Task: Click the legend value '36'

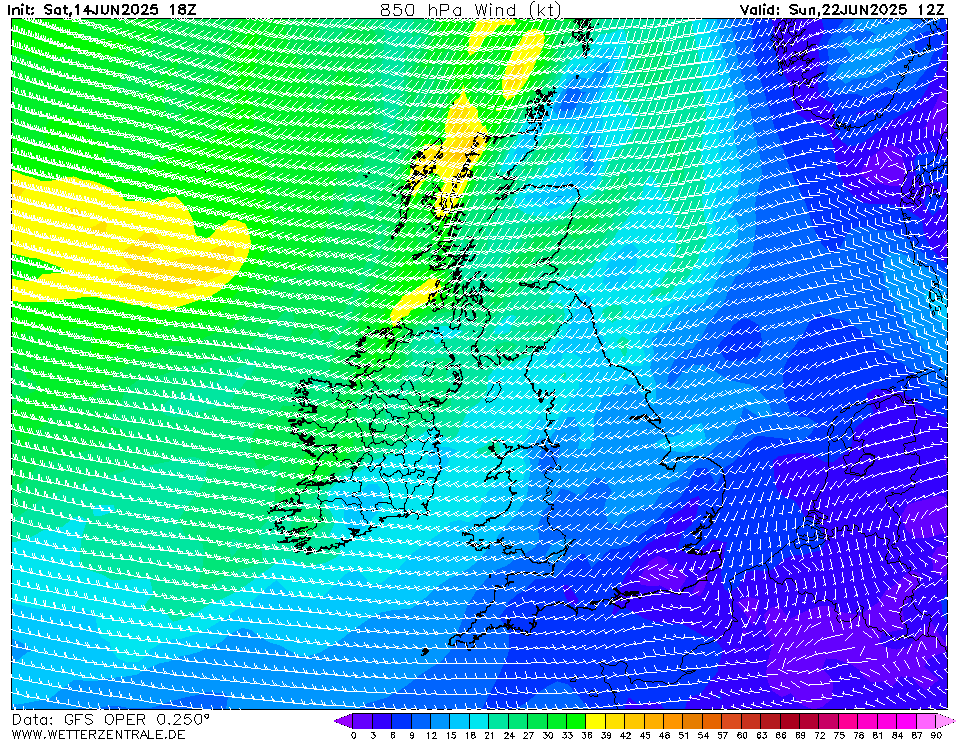Action: (587, 735)
